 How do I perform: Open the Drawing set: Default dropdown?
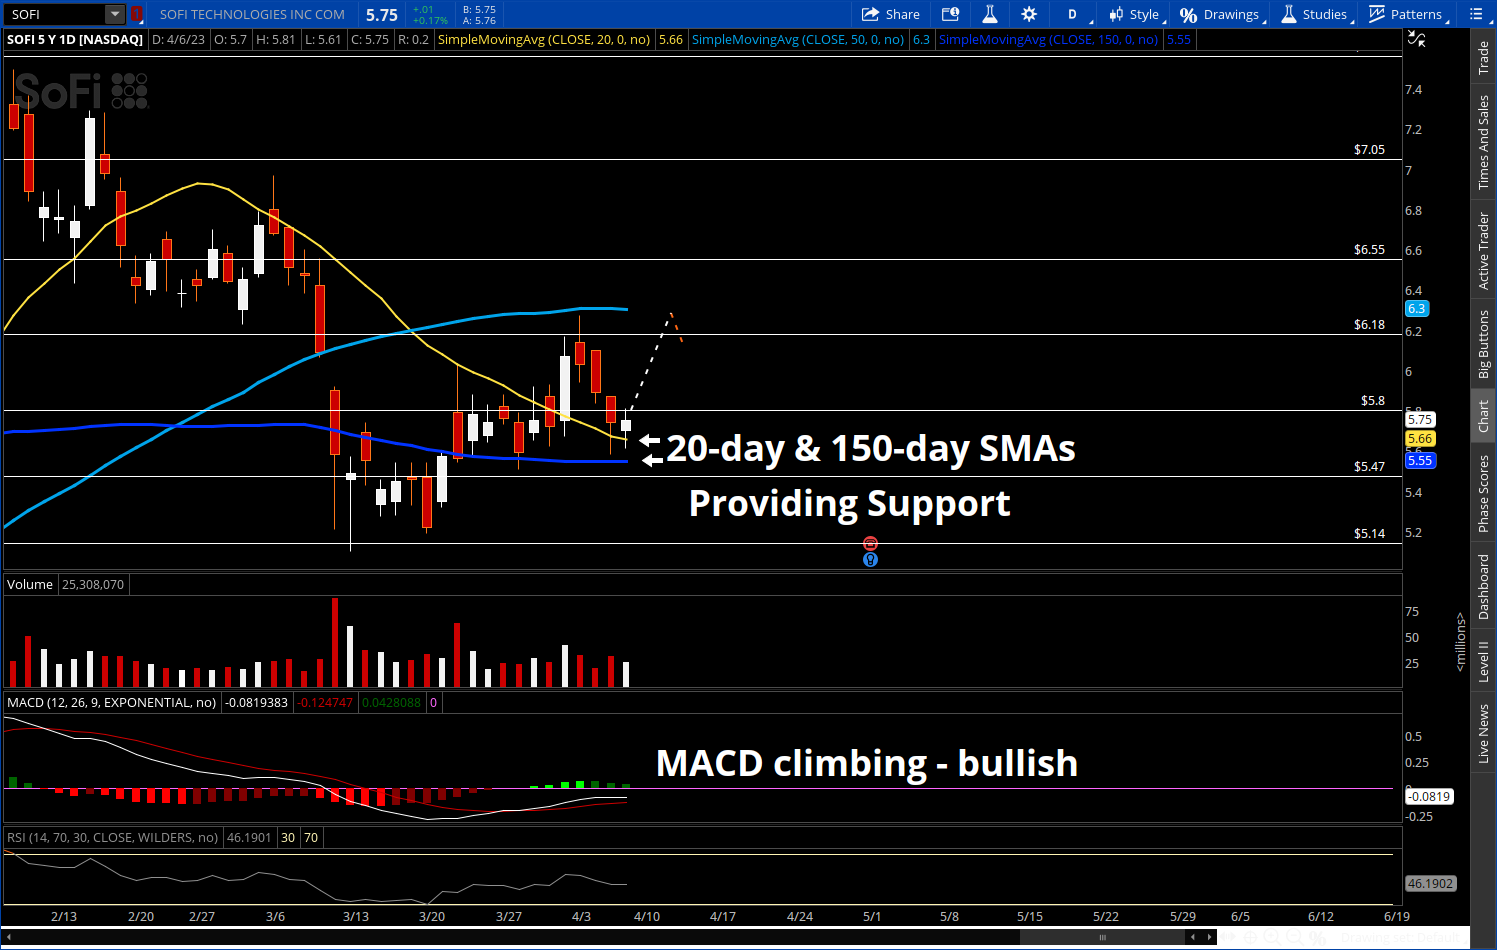(x=1405, y=937)
